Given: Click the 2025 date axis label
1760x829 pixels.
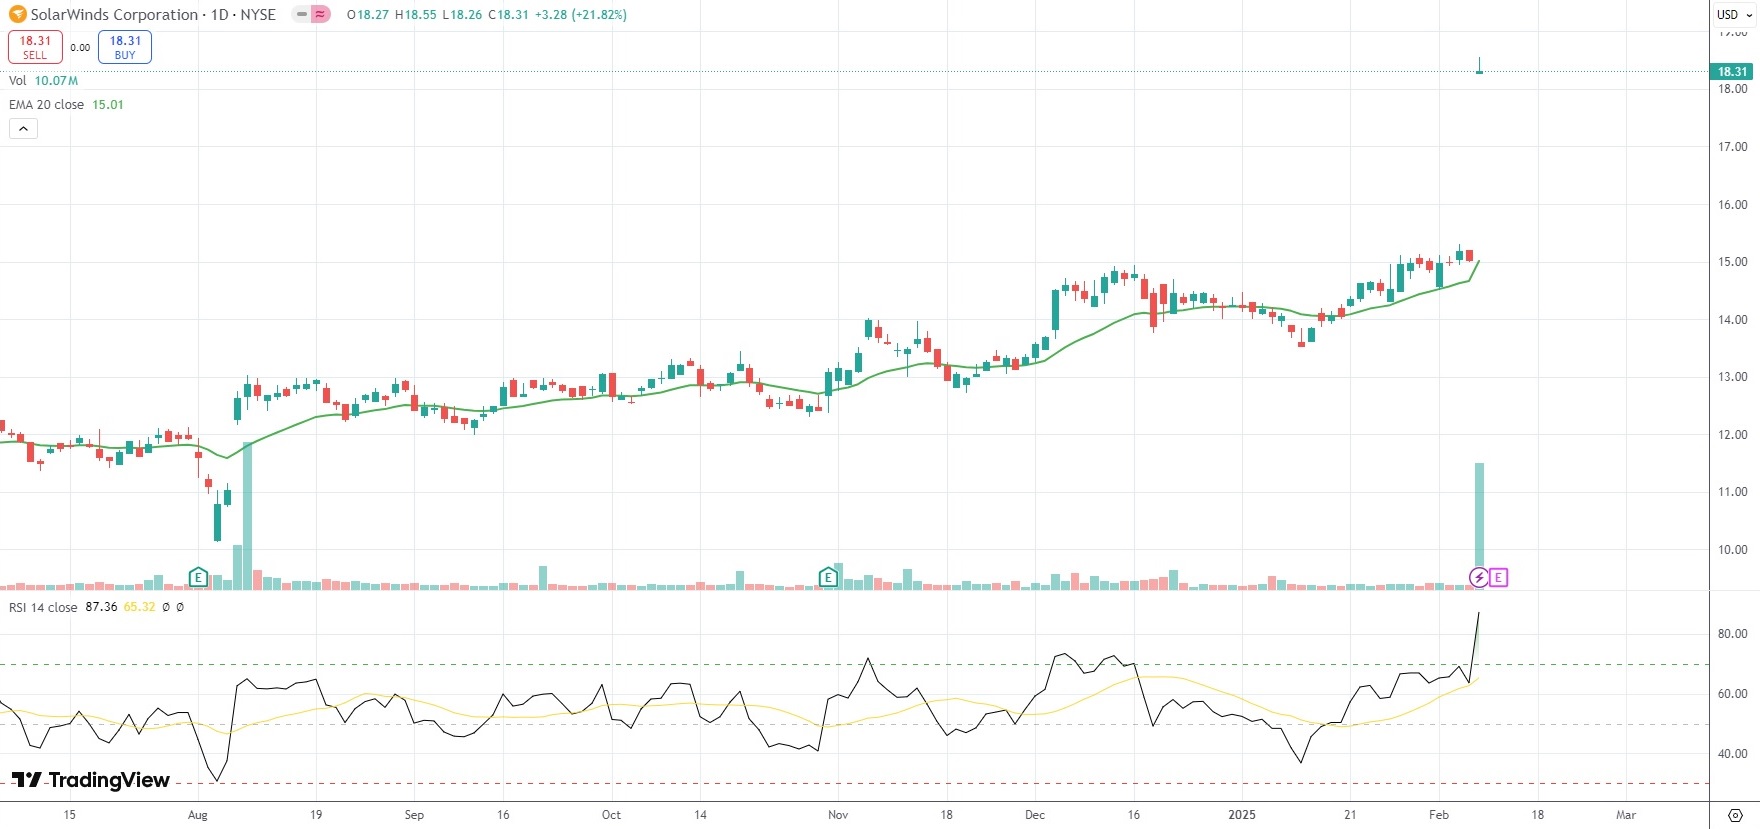Looking at the screenshot, I should coord(1242,814).
